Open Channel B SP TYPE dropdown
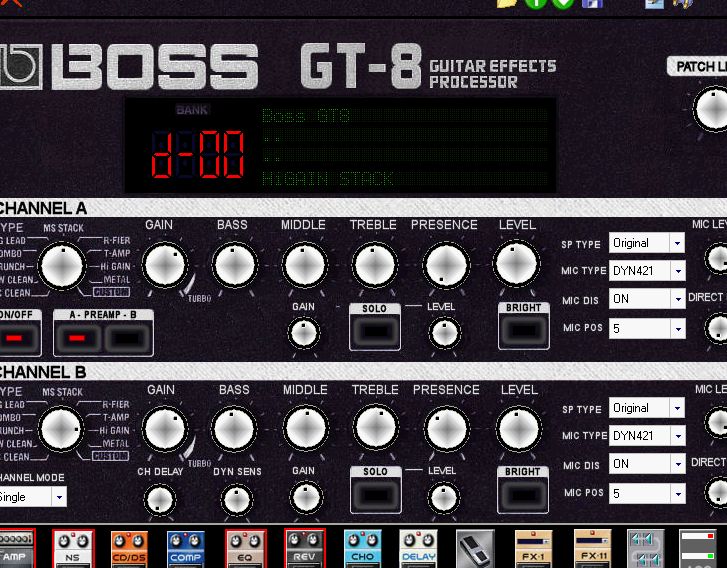Viewport: 727px width, 568px height. (x=647, y=408)
